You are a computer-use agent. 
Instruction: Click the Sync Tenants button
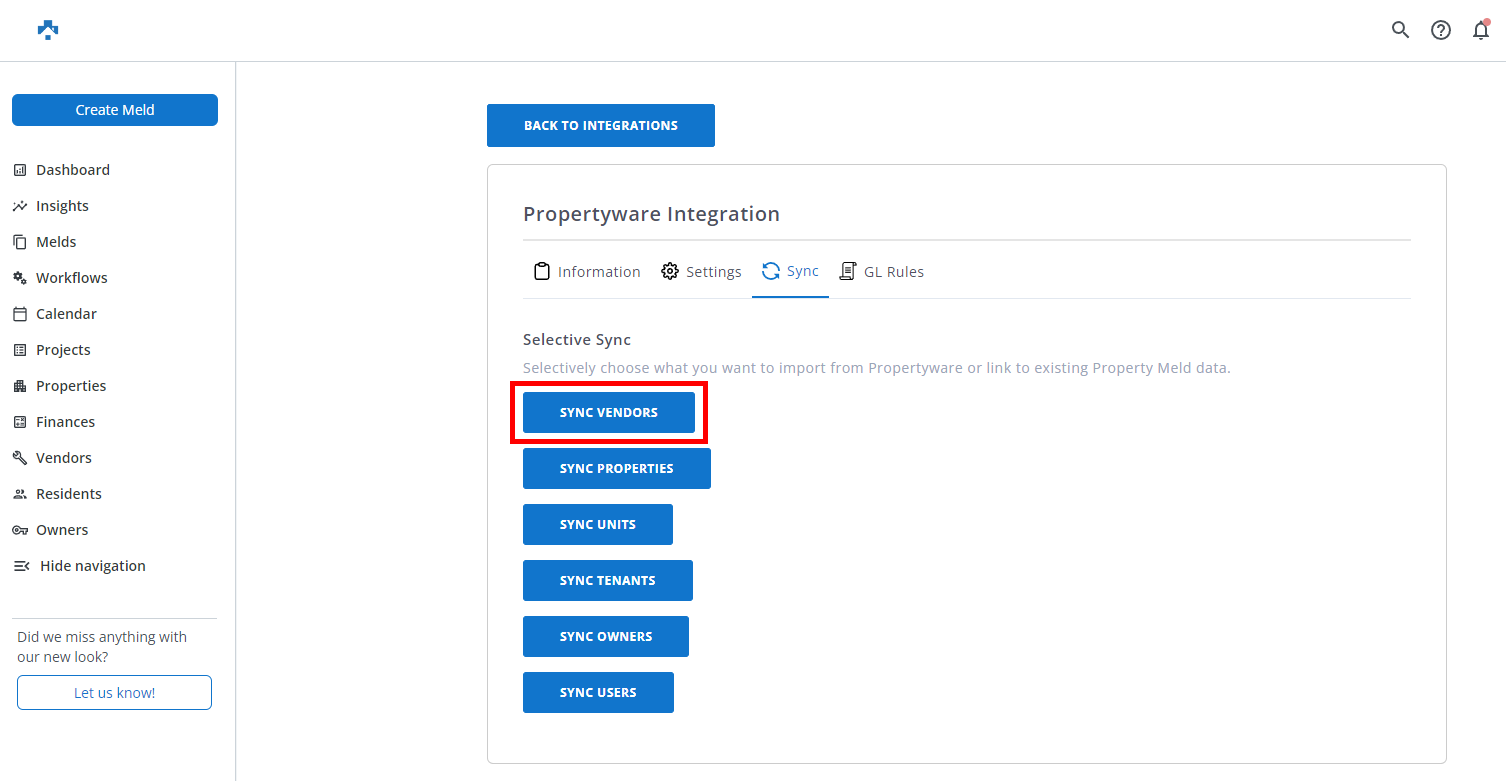click(607, 581)
